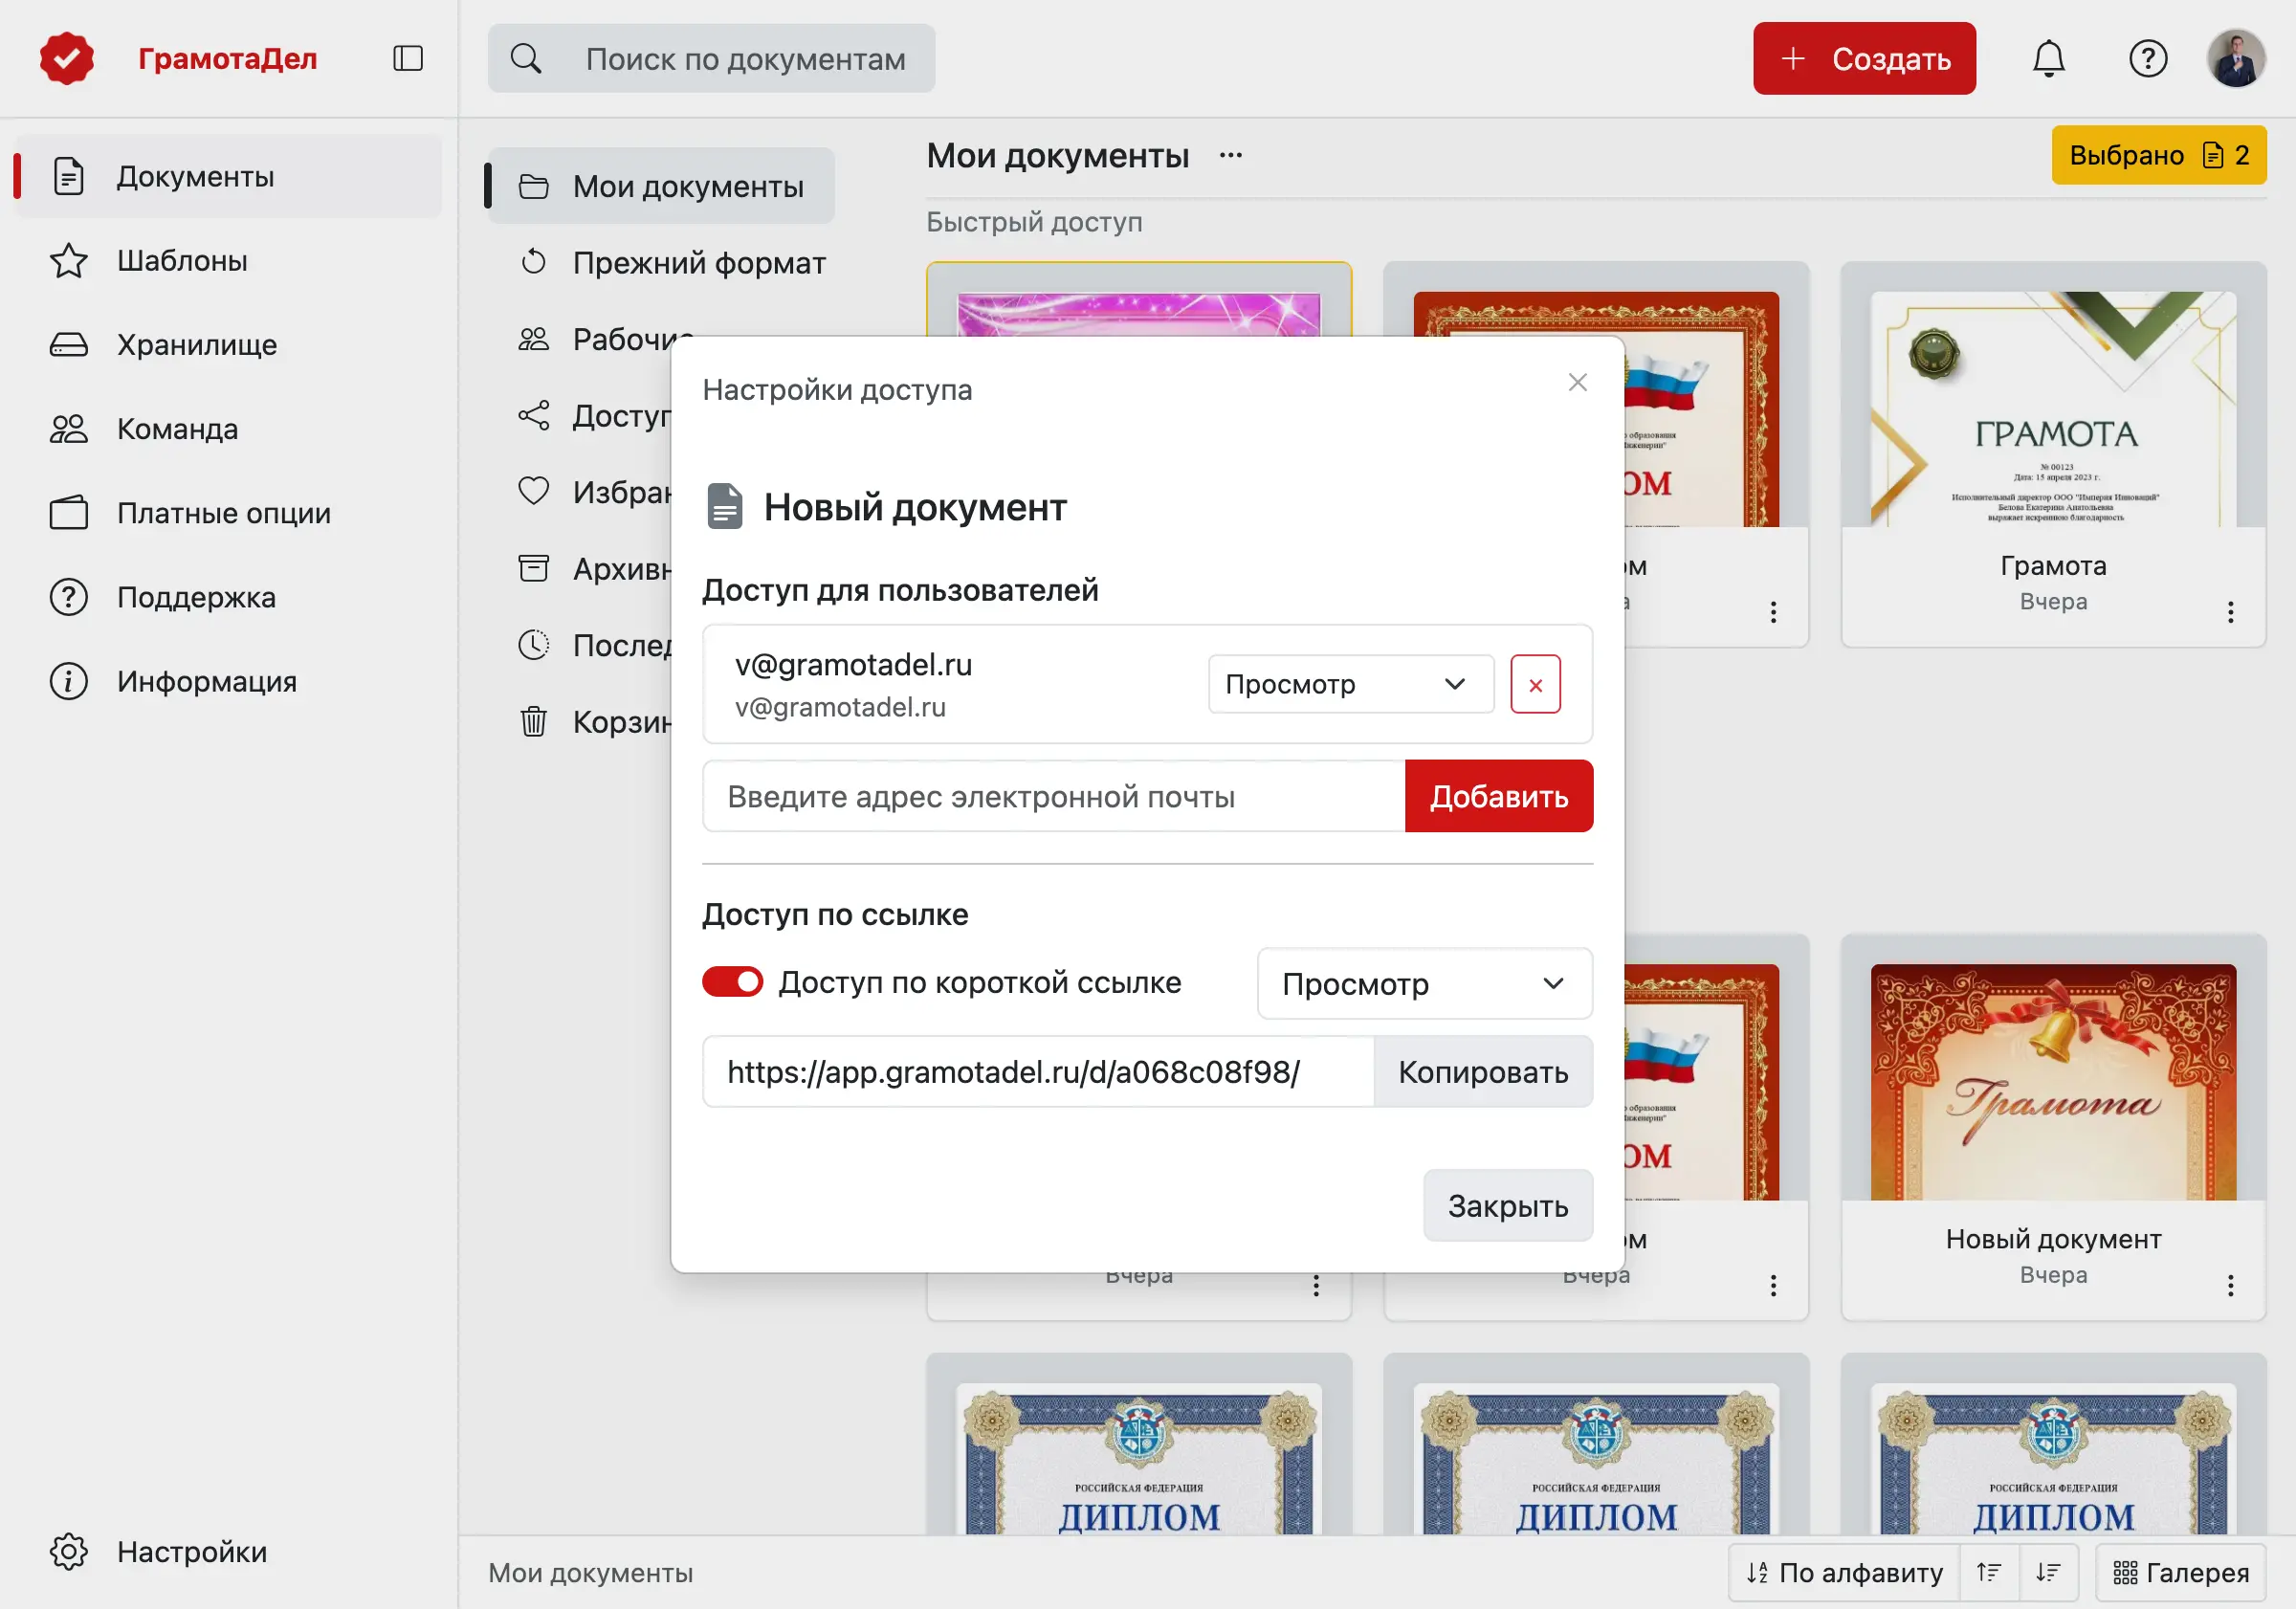Click the Копировать button

click(x=1483, y=1072)
